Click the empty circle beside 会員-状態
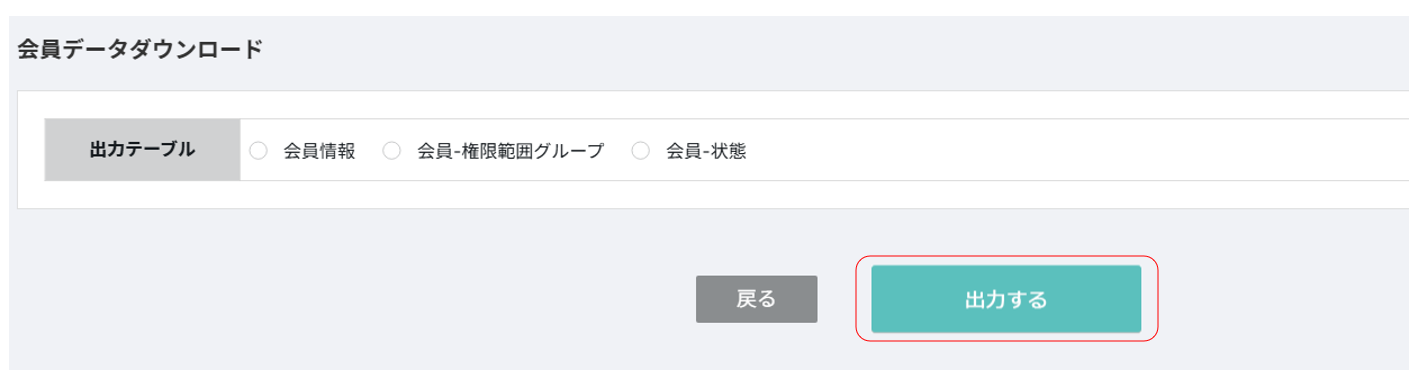The image size is (1417, 381). tap(641, 151)
